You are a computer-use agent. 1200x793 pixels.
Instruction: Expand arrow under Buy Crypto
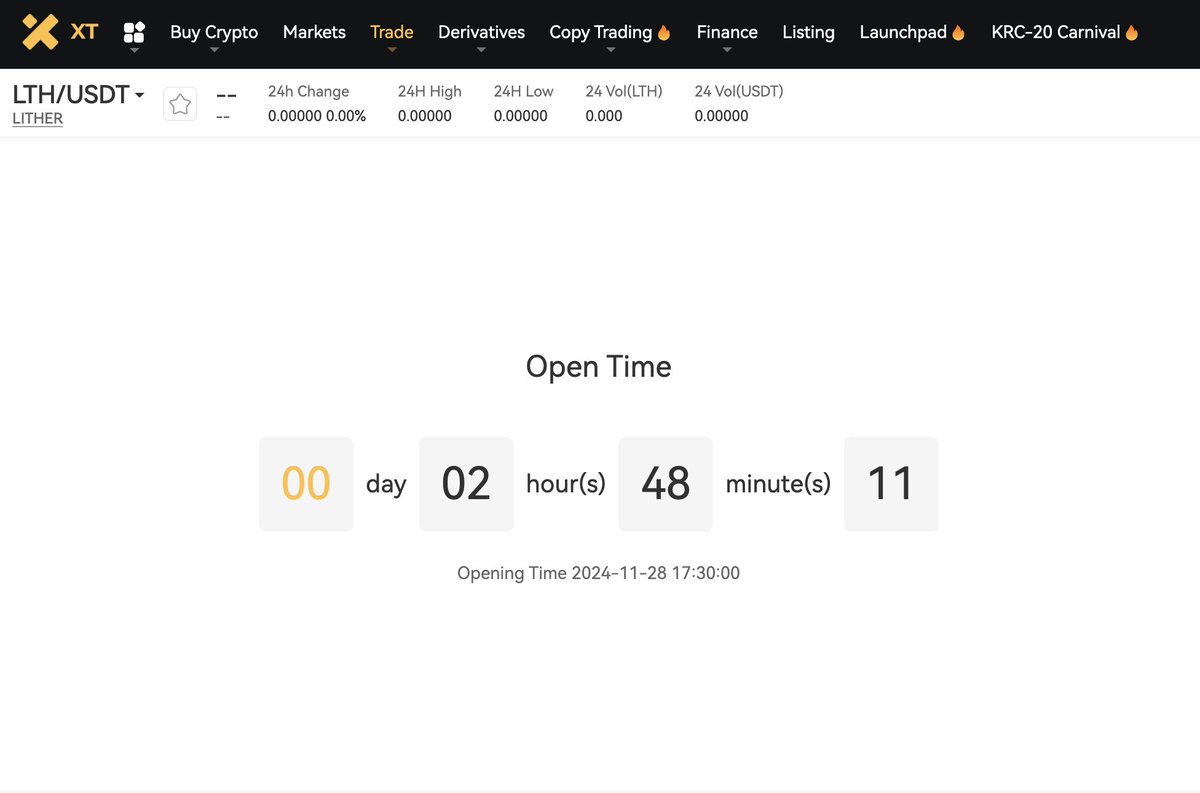(x=214, y=49)
